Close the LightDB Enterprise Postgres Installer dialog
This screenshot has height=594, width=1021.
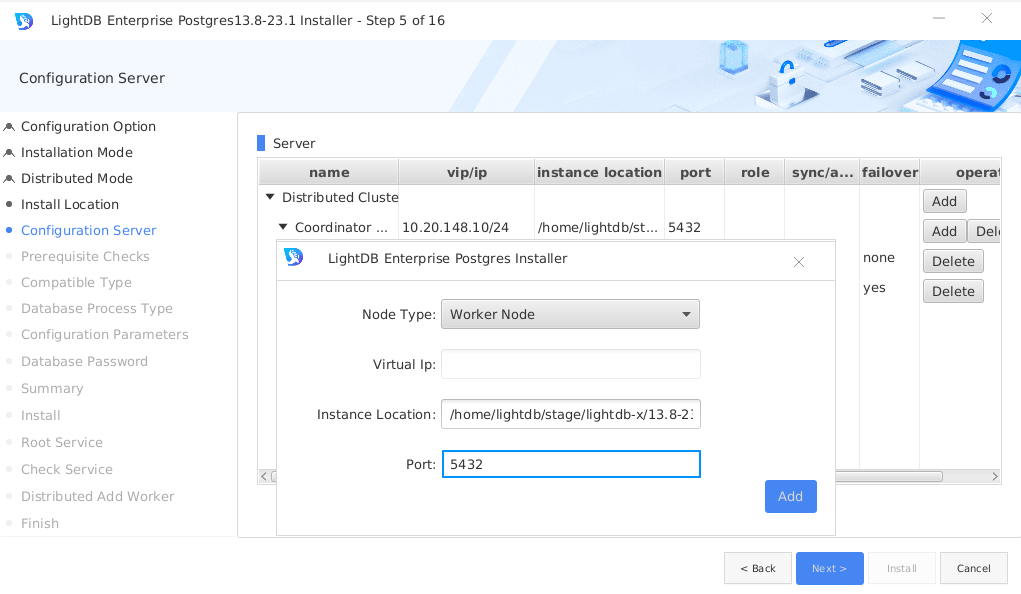point(799,262)
